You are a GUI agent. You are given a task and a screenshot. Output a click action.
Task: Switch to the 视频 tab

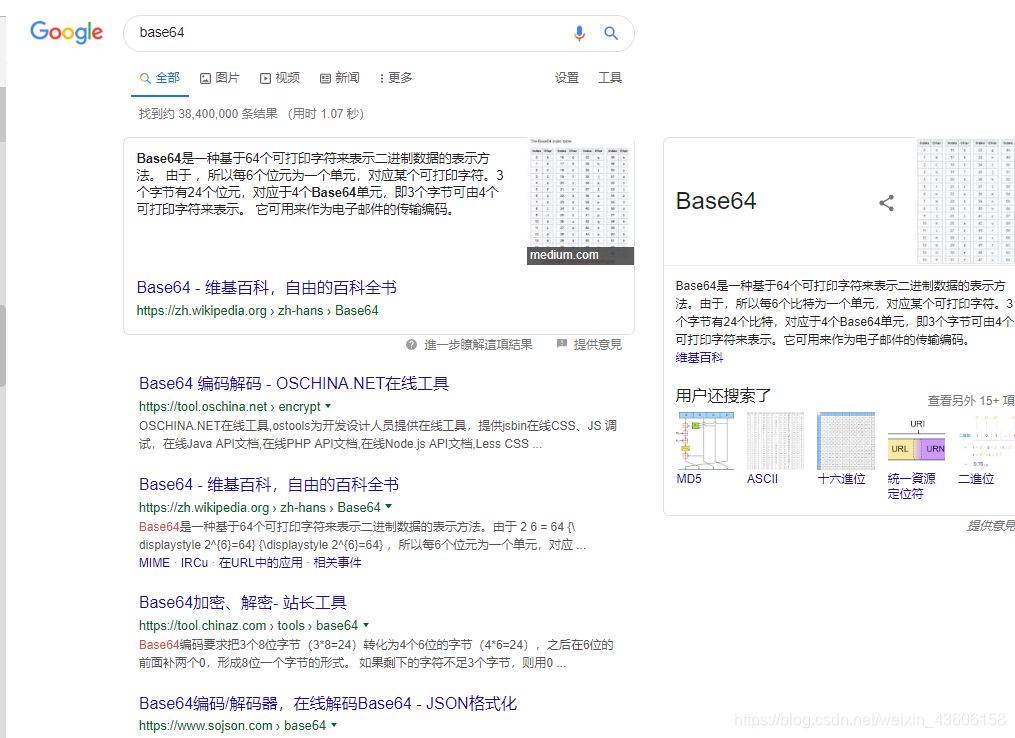click(280, 78)
